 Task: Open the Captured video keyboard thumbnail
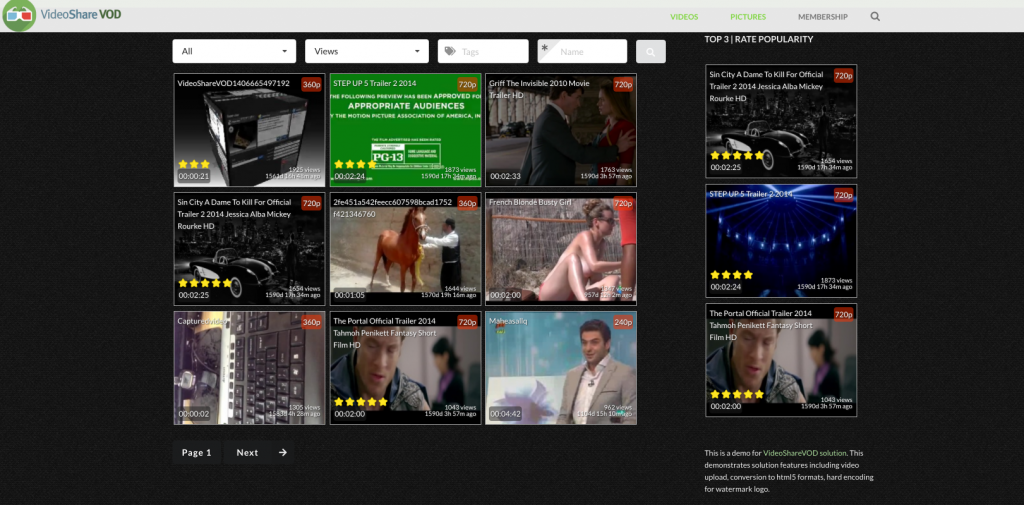[249, 368]
